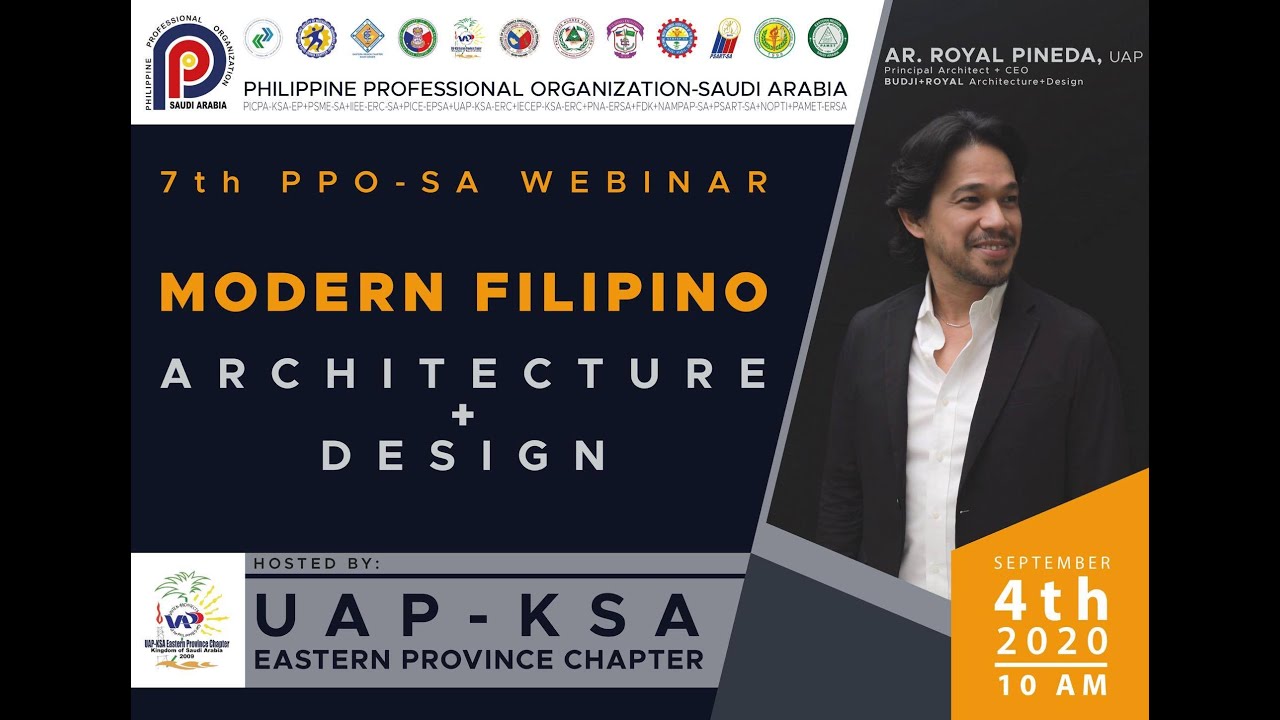Click the purple shield logo
The width and height of the screenshot is (1280, 720).
click(625, 38)
